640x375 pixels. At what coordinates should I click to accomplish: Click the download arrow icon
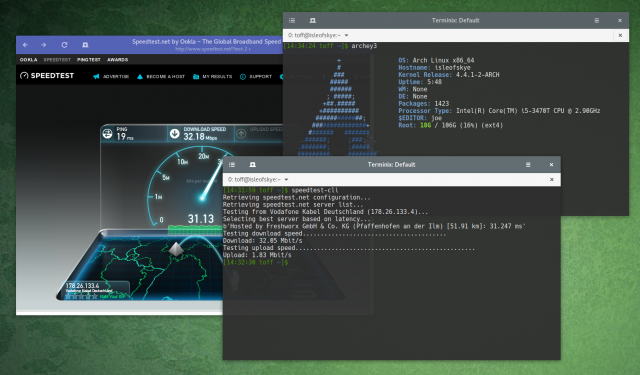tap(175, 133)
